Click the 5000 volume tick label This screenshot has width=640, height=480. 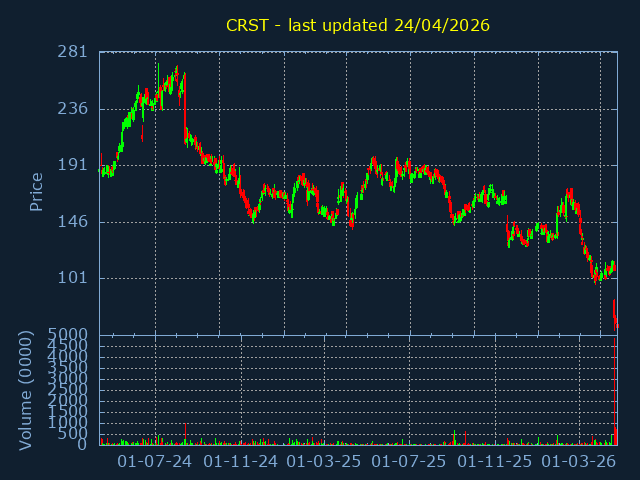70,334
